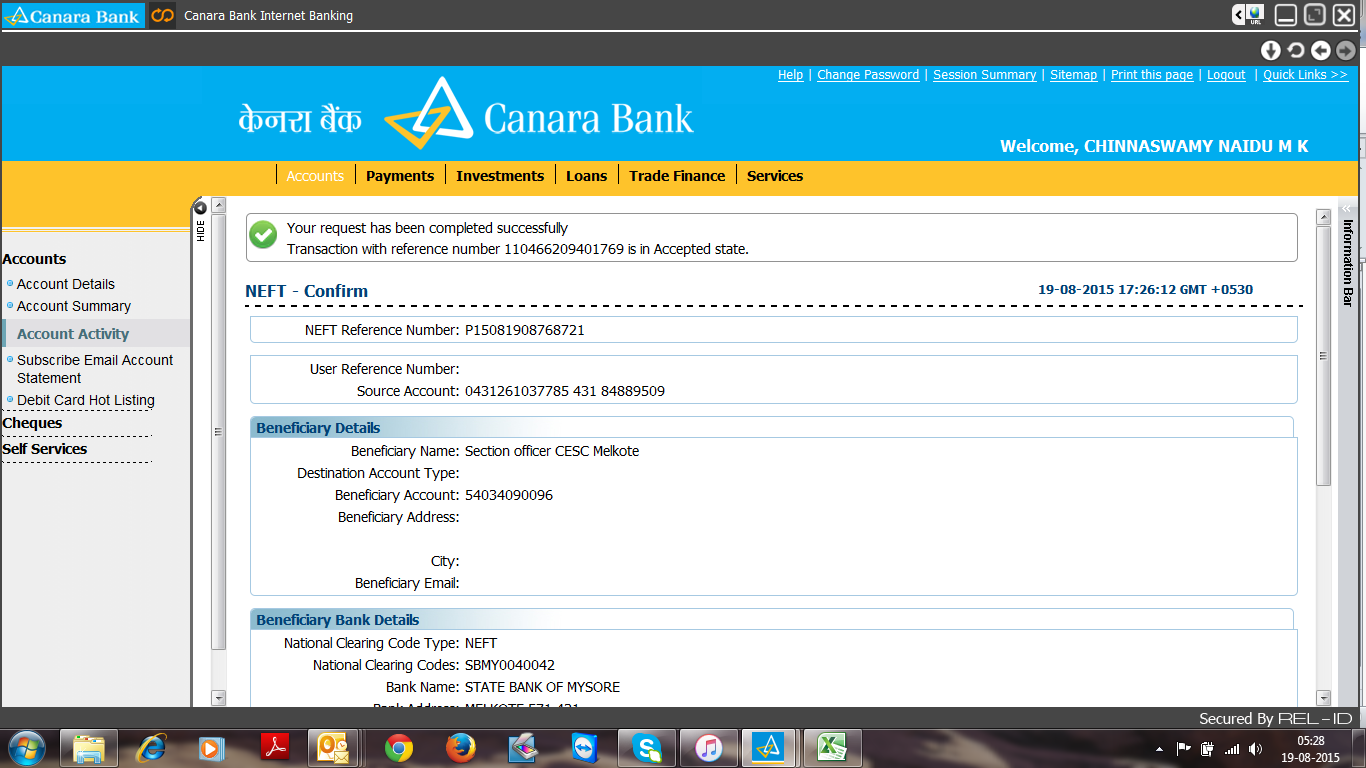Hide the left Accounts panel
The image size is (1366, 768).
pyautogui.click(x=200, y=208)
